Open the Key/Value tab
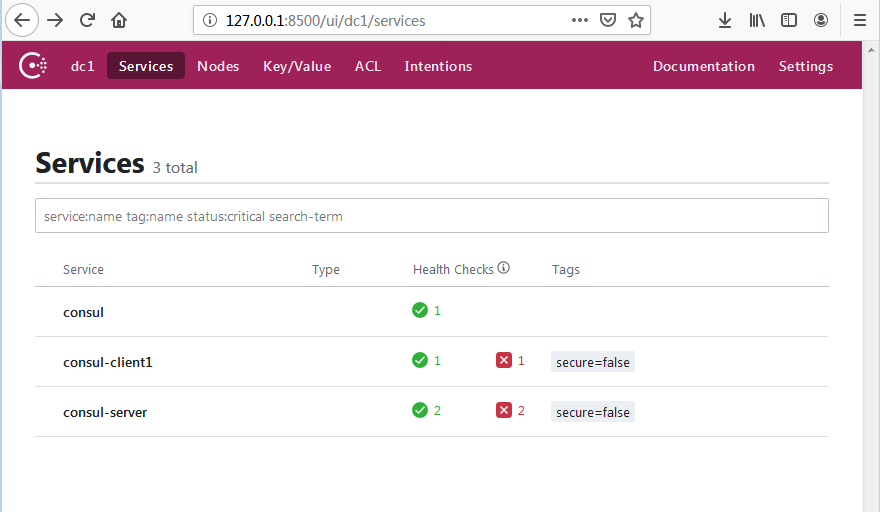 click(297, 66)
